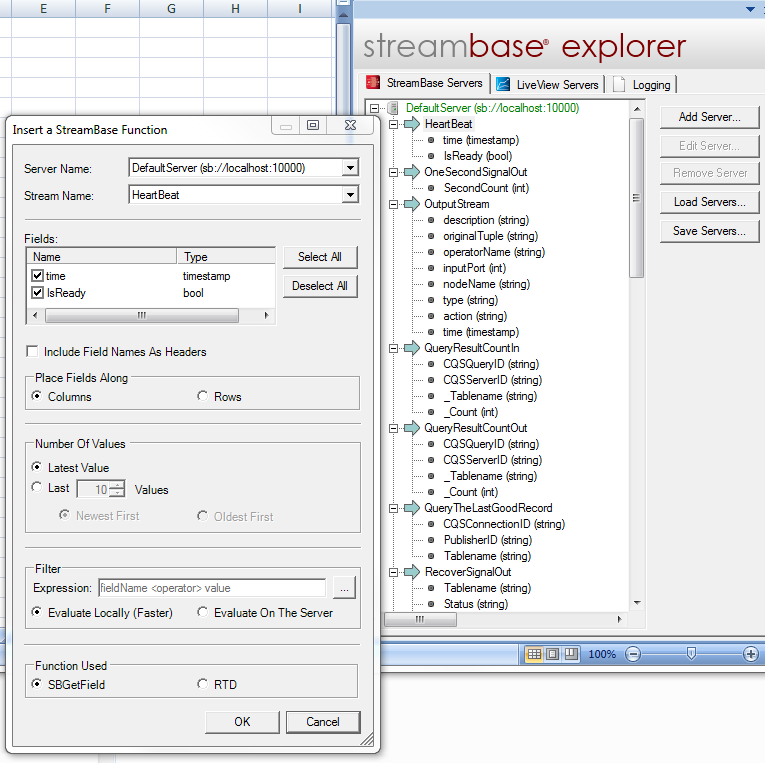The image size is (765, 763).
Task: Click the QueryTheLastGoodRecord stream arrow icon
Action: (x=412, y=508)
